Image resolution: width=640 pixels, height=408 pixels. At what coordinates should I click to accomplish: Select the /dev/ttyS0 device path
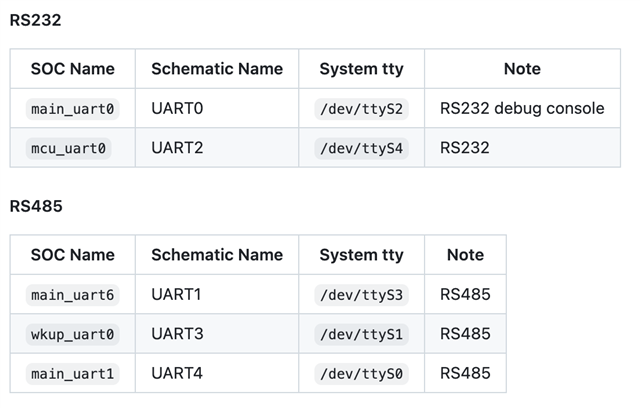pos(361,373)
